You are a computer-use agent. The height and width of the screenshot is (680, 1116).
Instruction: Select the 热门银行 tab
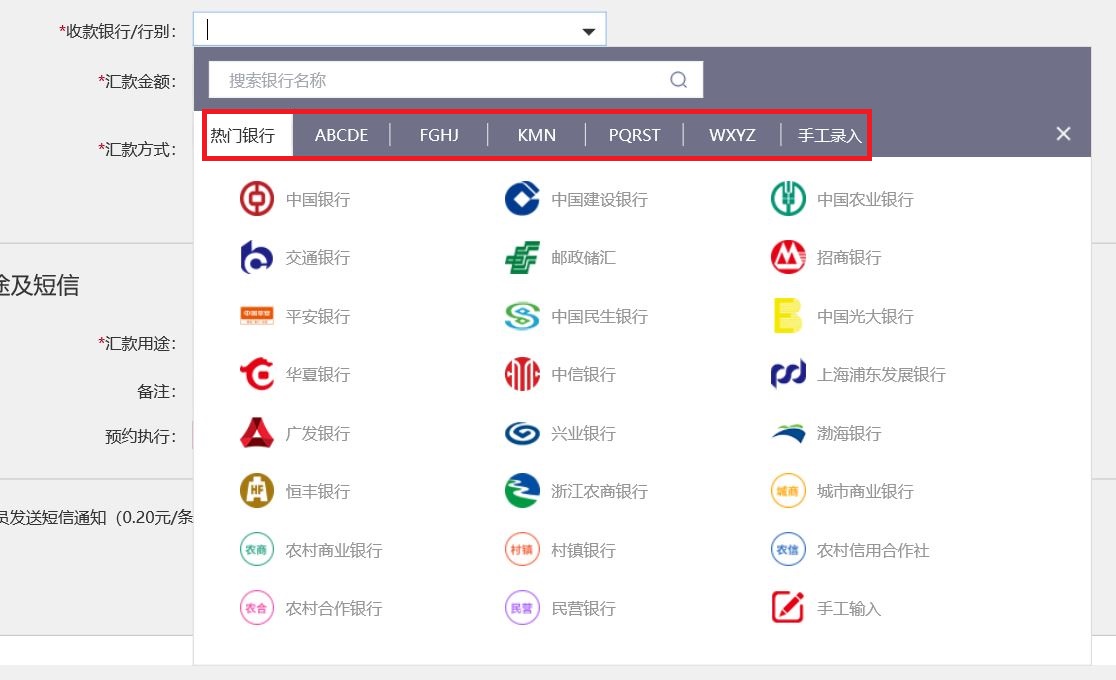(x=243, y=135)
